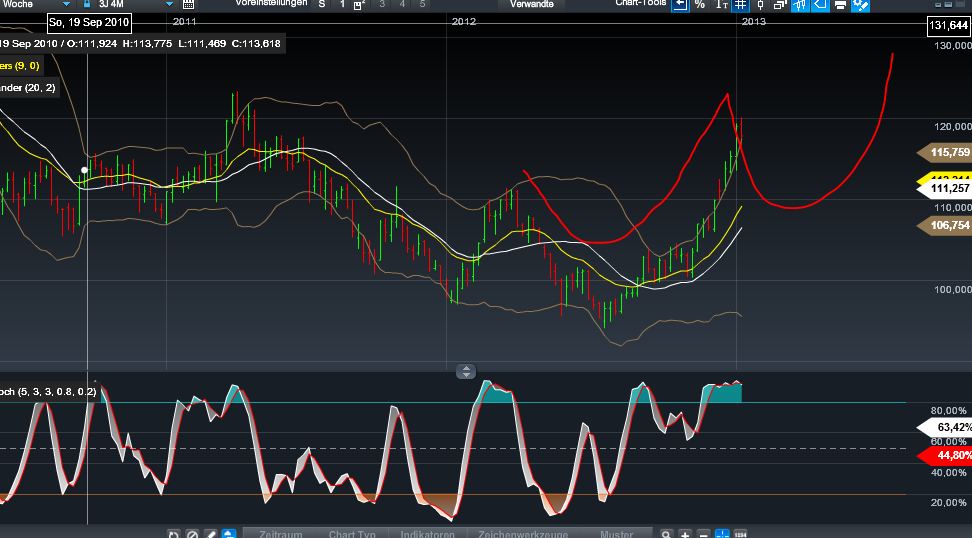Image resolution: width=972 pixels, height=538 pixels.
Task: Open the calendar date picker icon
Action: [x=188, y=5]
